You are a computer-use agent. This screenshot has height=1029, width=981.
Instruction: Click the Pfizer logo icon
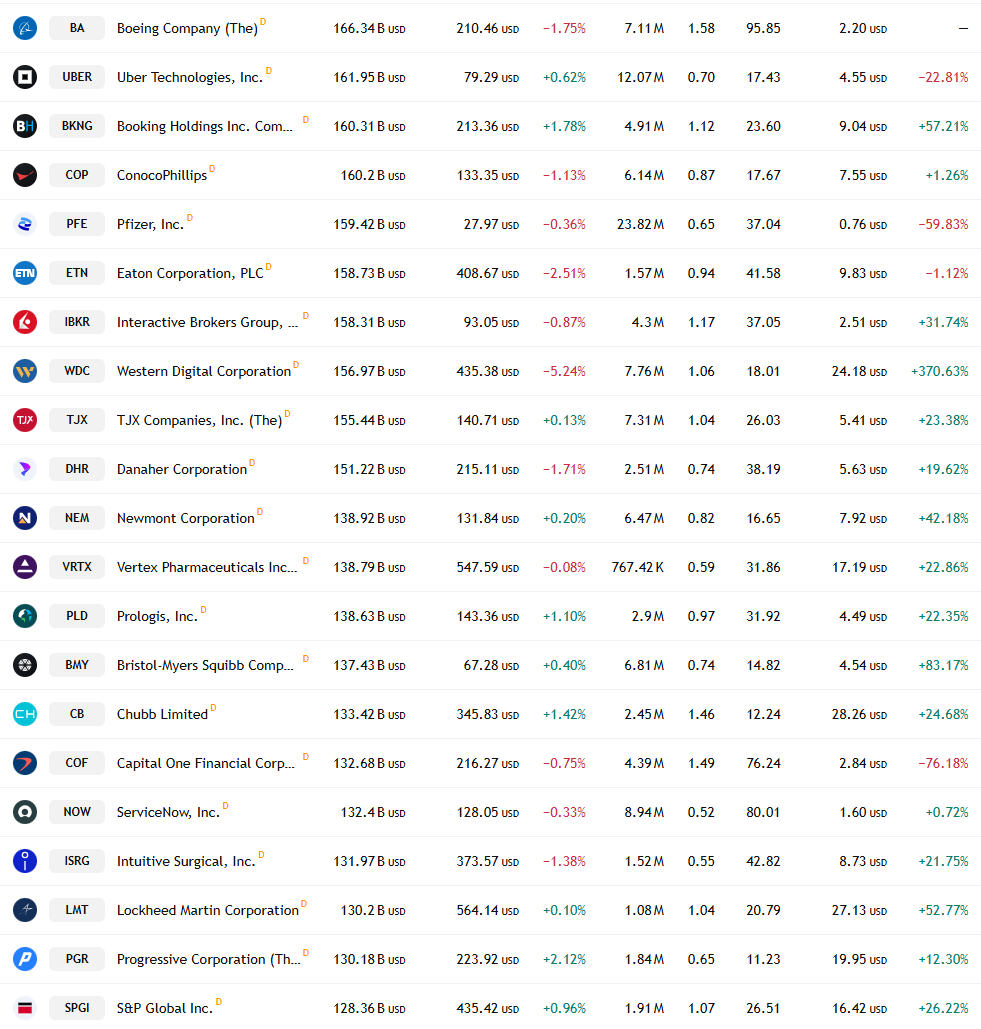25,224
